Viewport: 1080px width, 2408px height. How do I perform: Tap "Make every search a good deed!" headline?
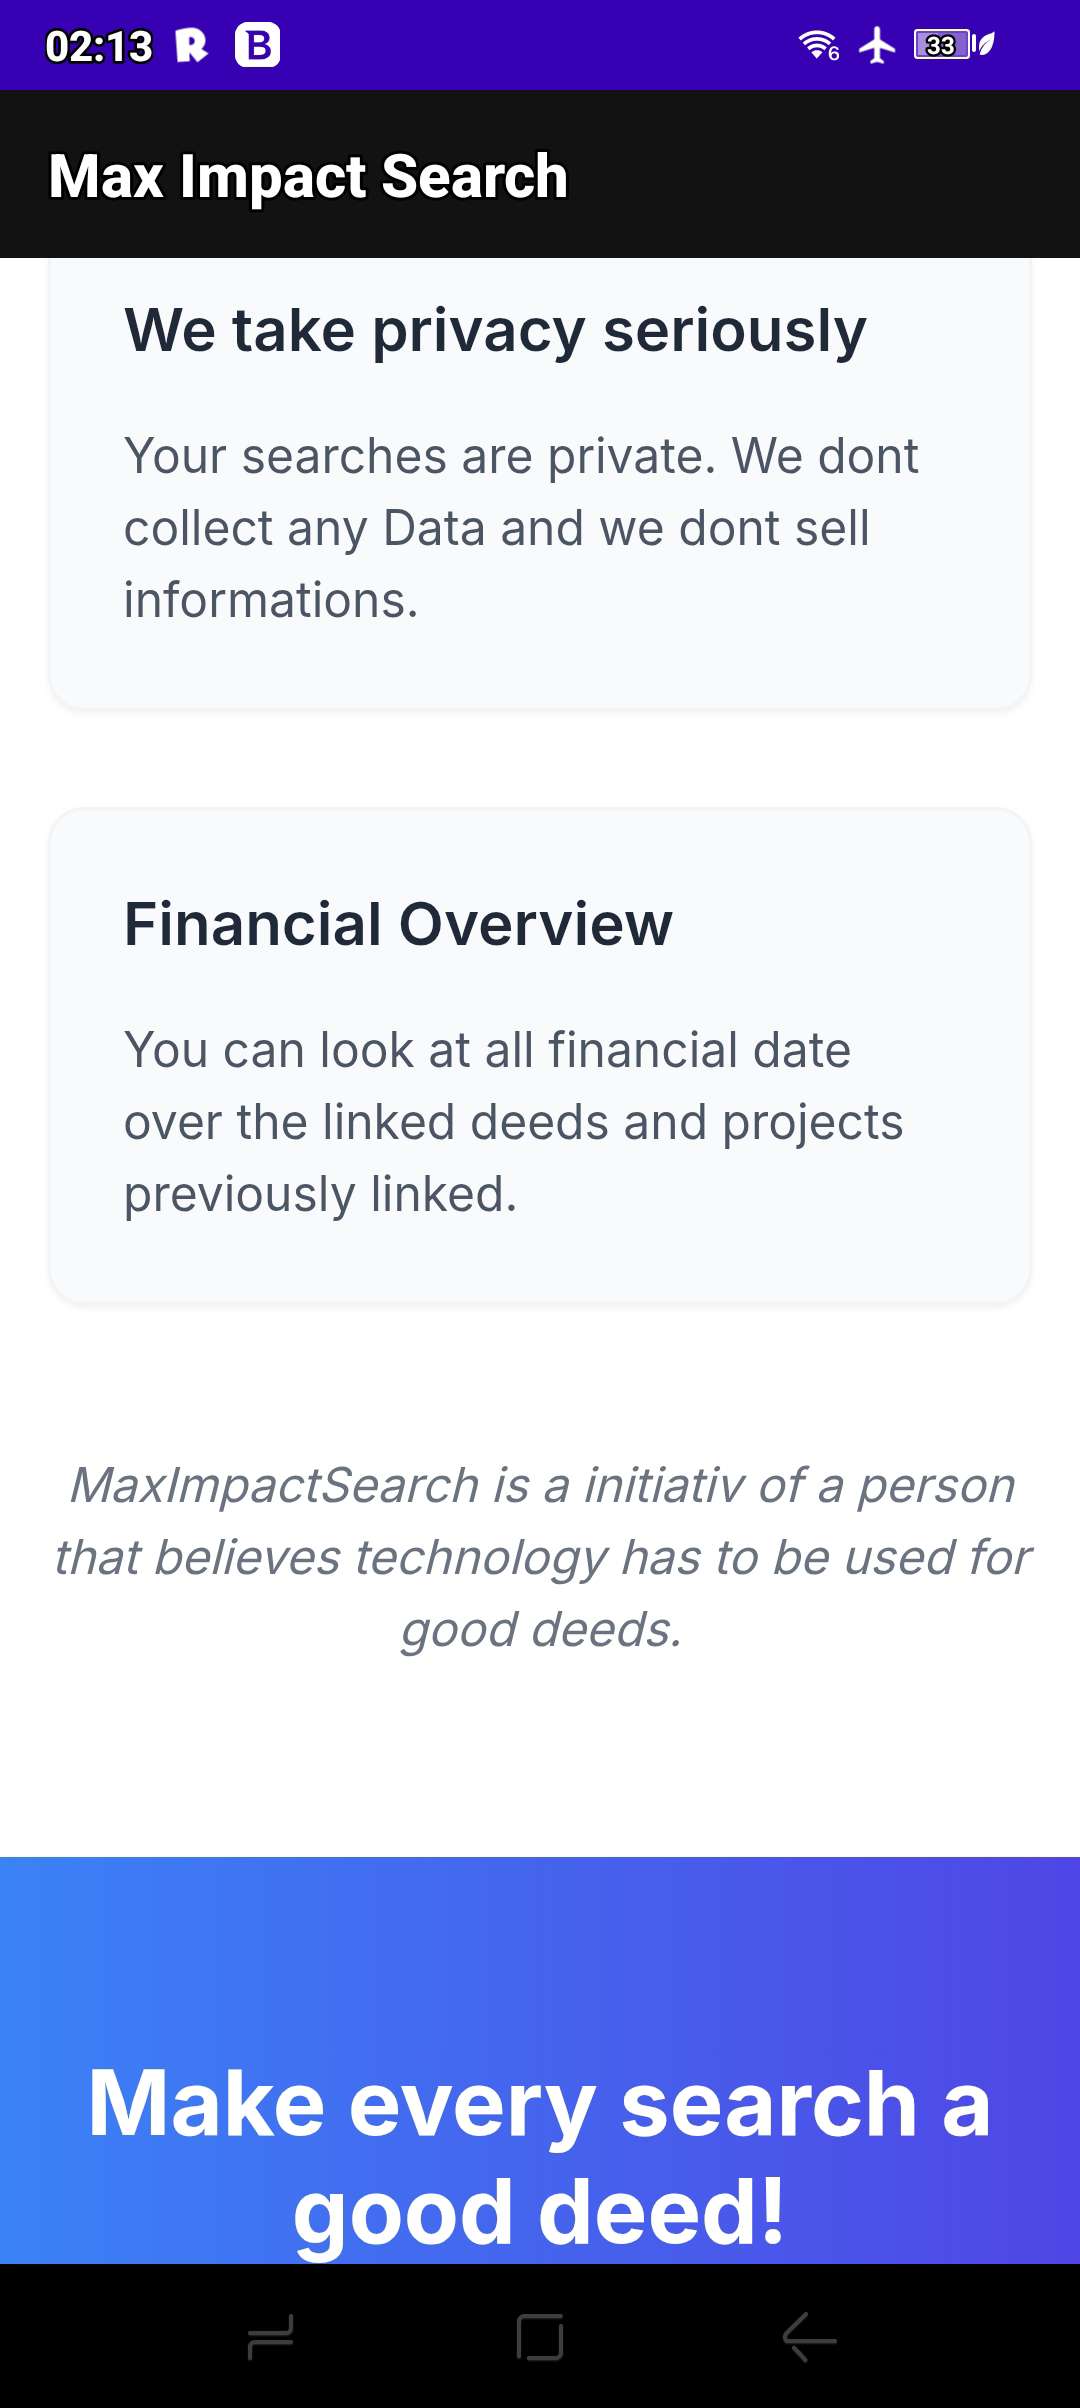coord(540,2156)
